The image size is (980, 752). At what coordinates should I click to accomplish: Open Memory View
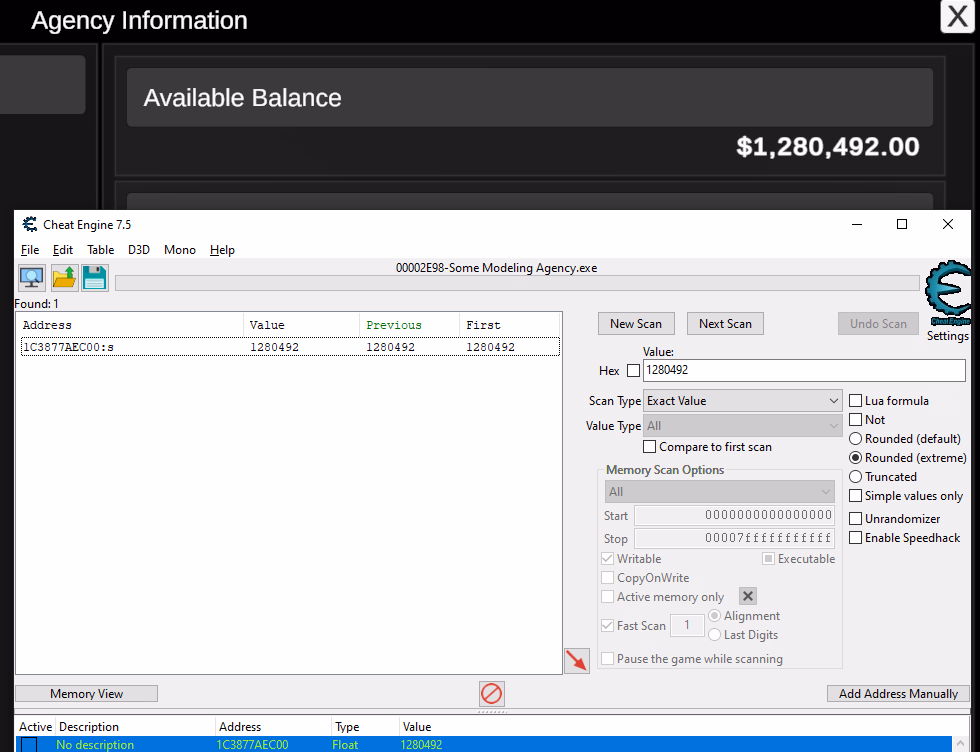[x=86, y=694]
